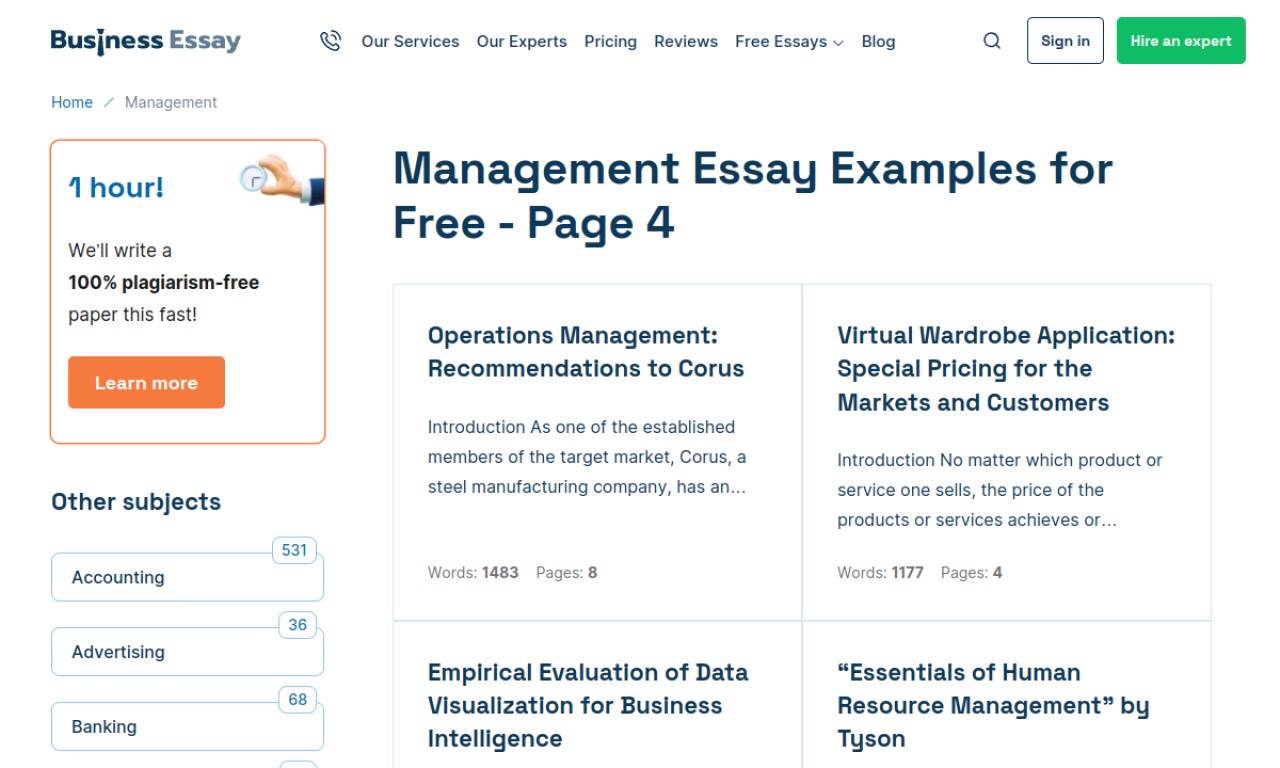Select the Management breadcrumb
1280x768 pixels.
coord(171,102)
